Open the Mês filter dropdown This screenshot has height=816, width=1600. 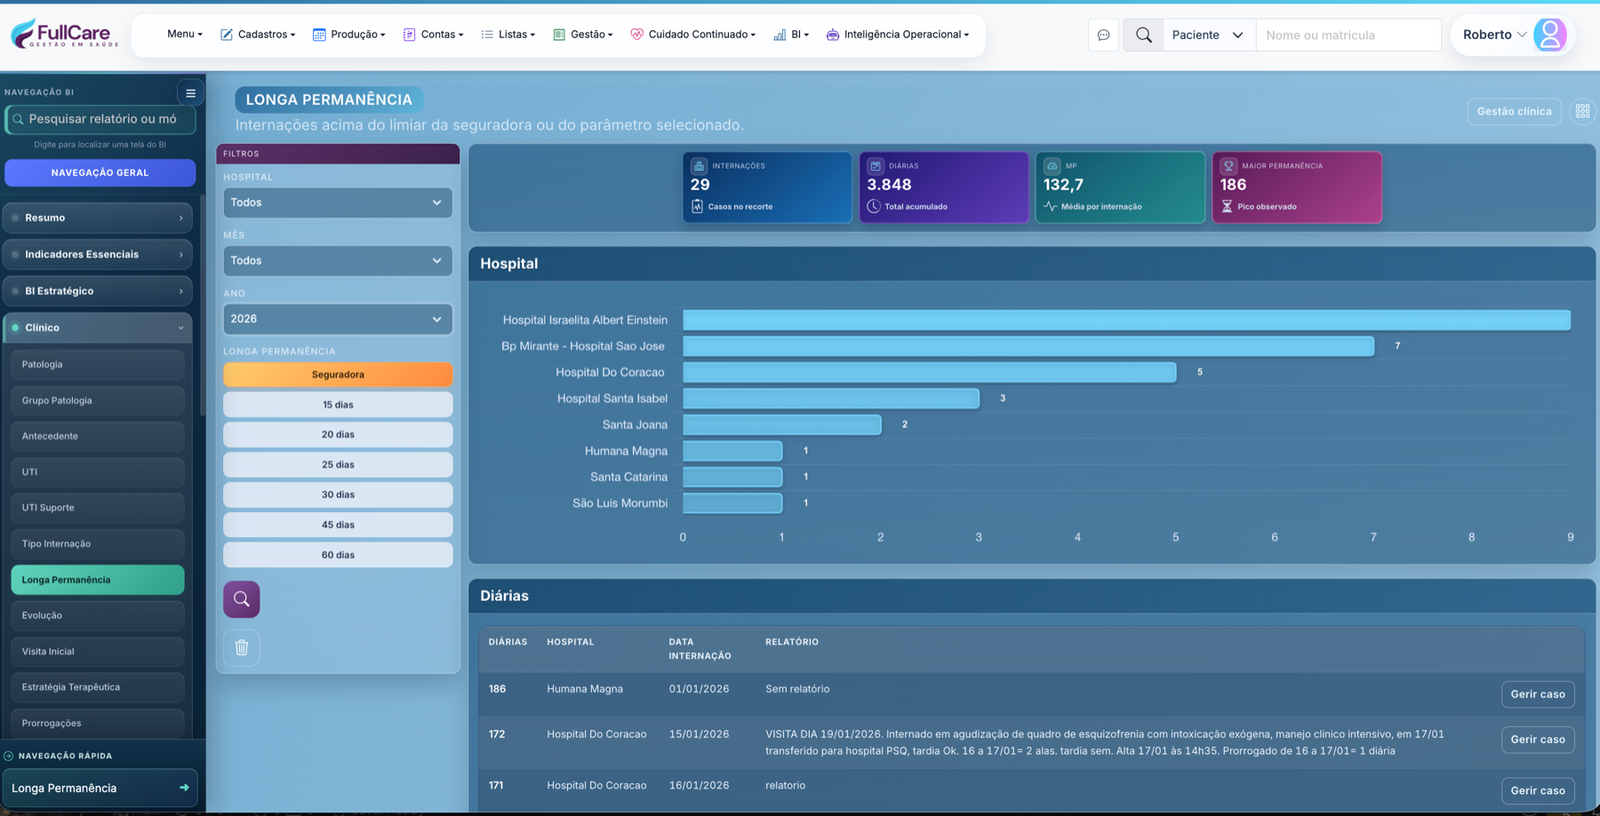coord(338,261)
